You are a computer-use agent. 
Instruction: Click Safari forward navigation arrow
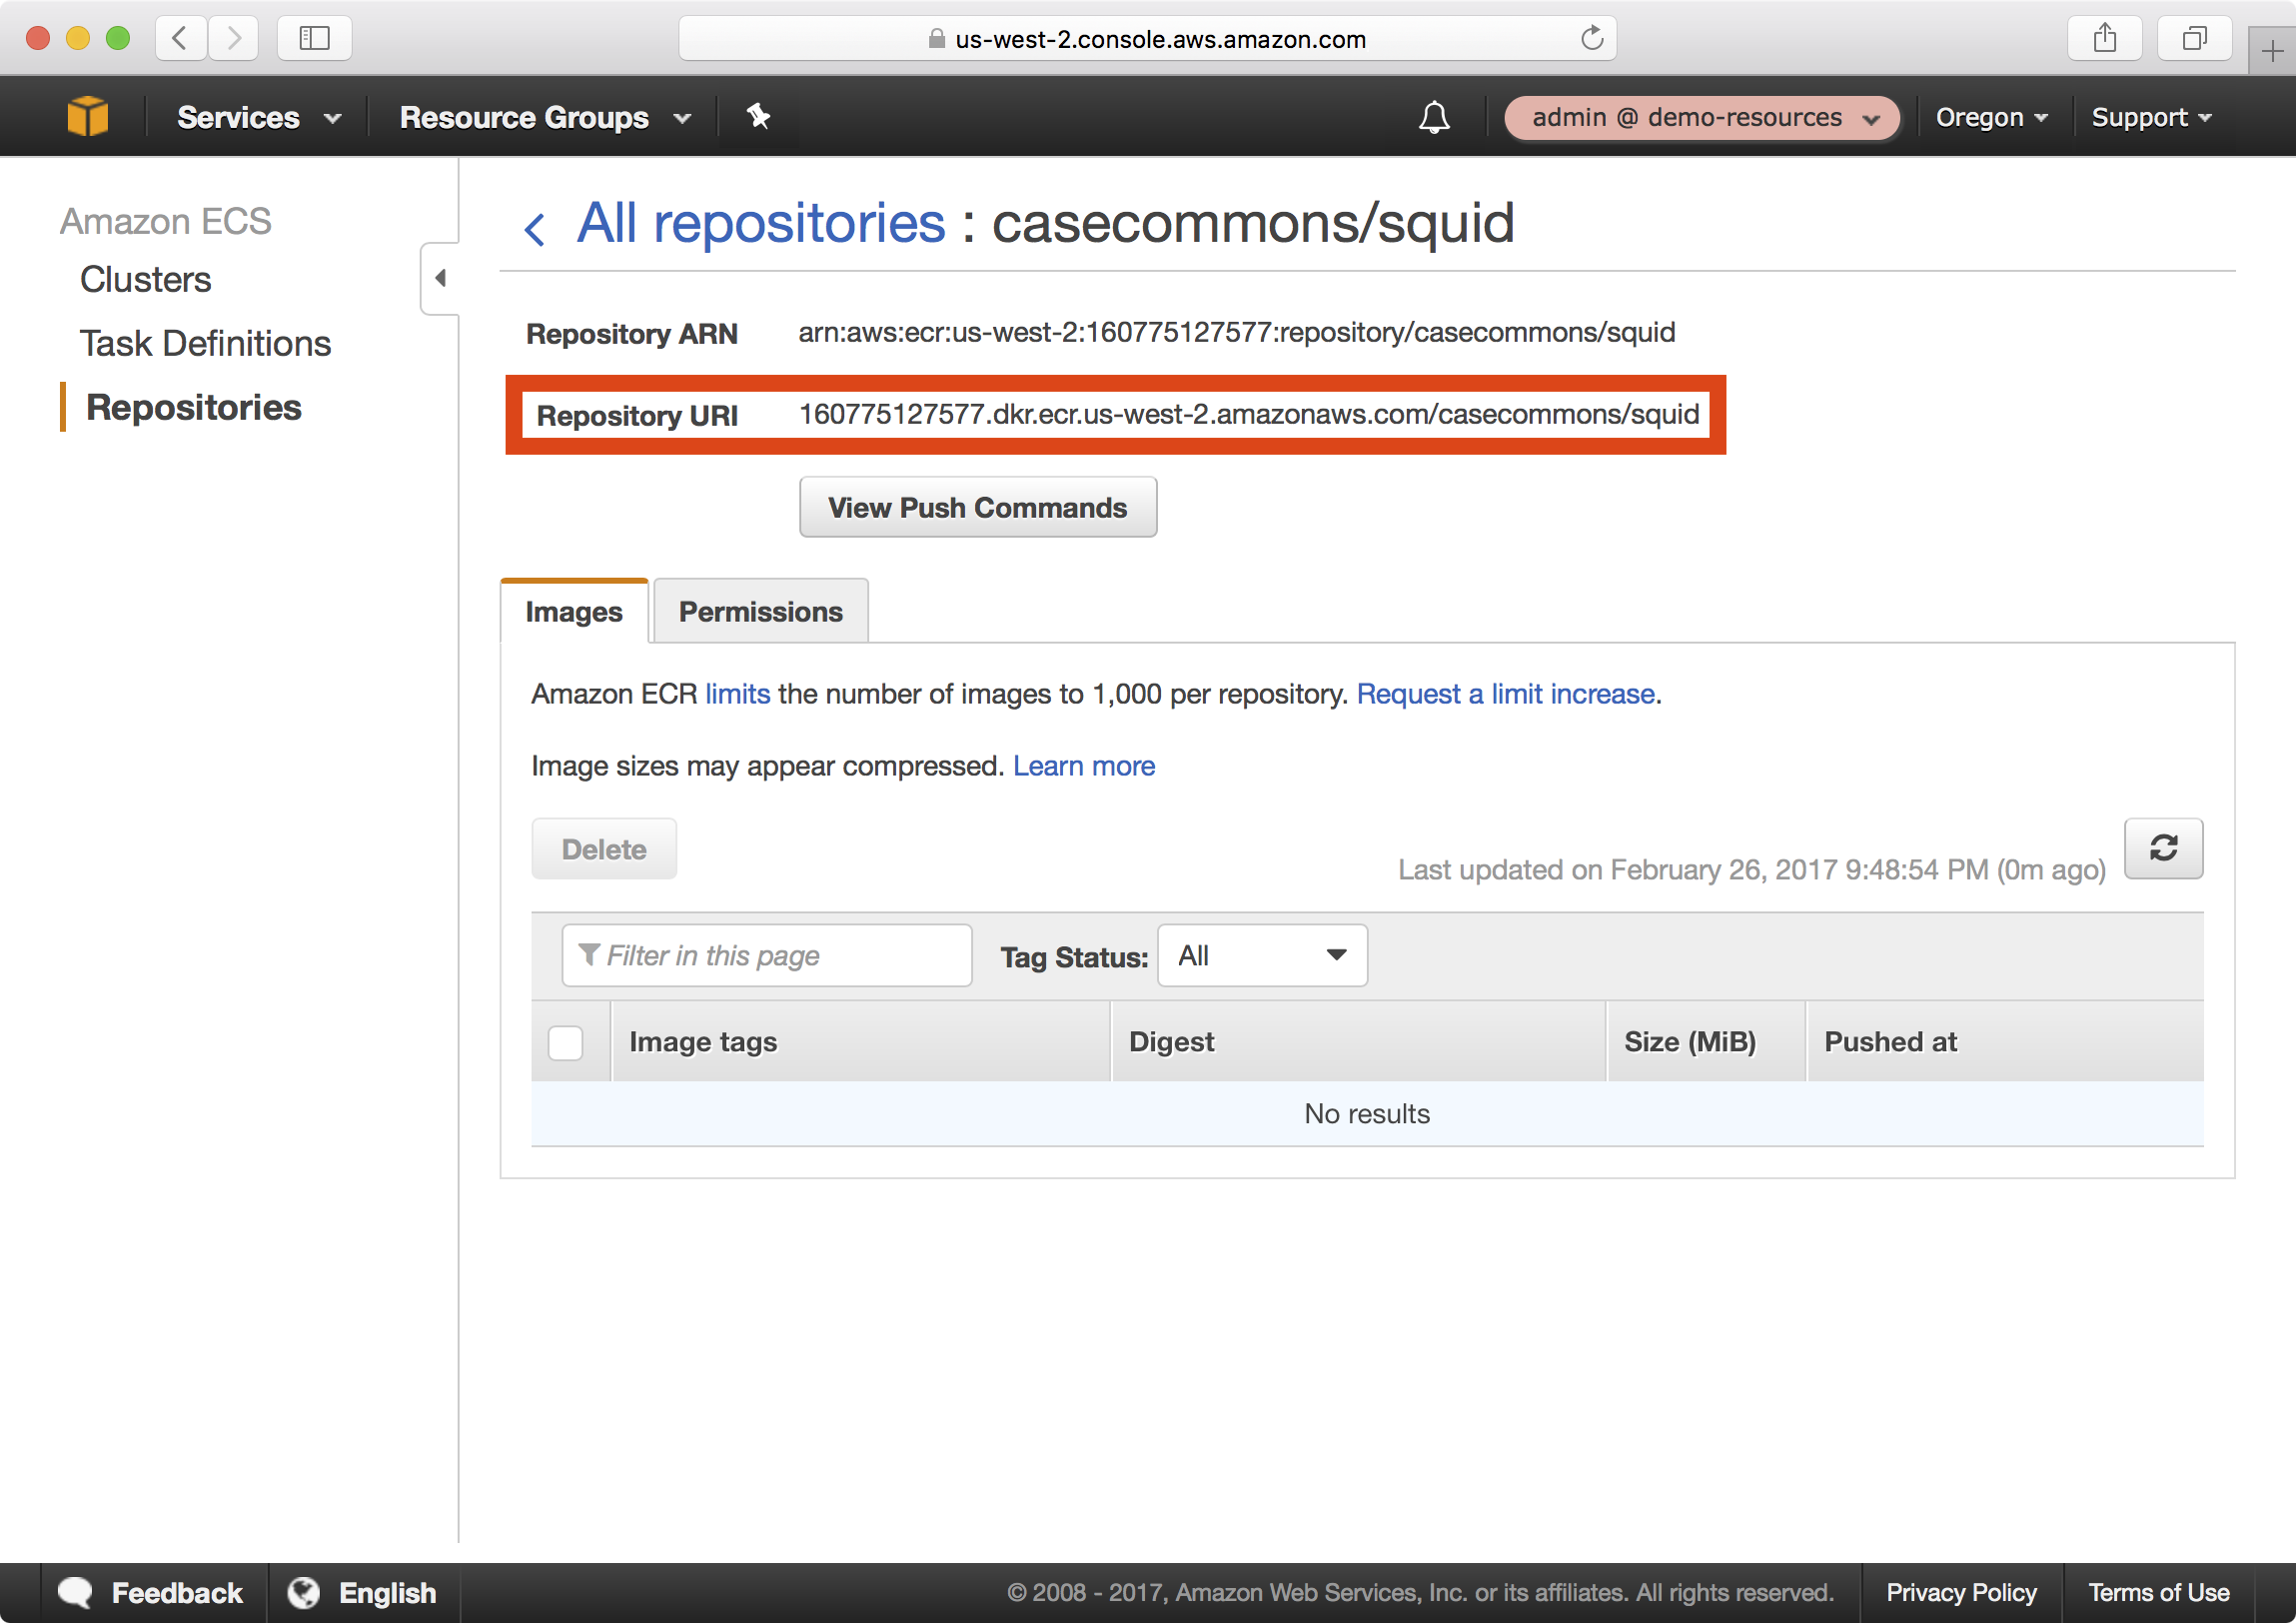click(234, 39)
